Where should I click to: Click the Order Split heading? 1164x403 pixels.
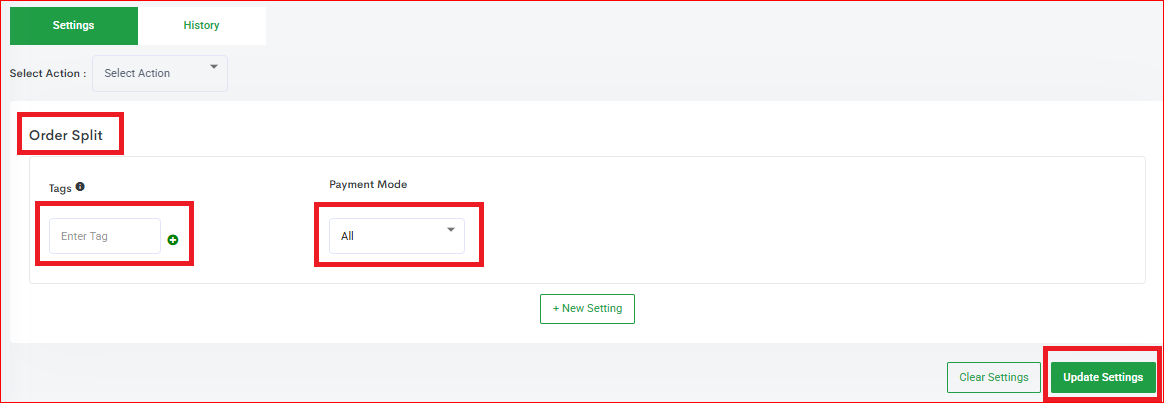pos(67,134)
